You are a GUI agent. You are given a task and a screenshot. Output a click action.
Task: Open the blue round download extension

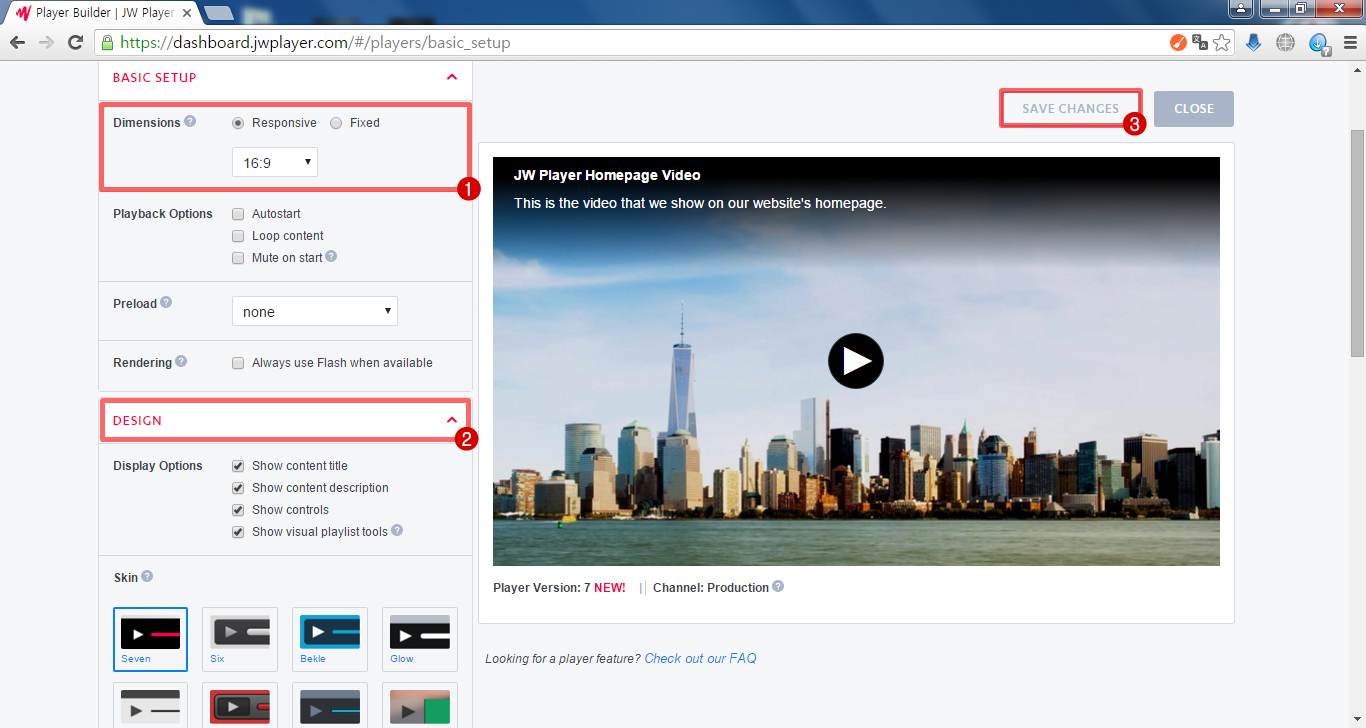point(1319,42)
